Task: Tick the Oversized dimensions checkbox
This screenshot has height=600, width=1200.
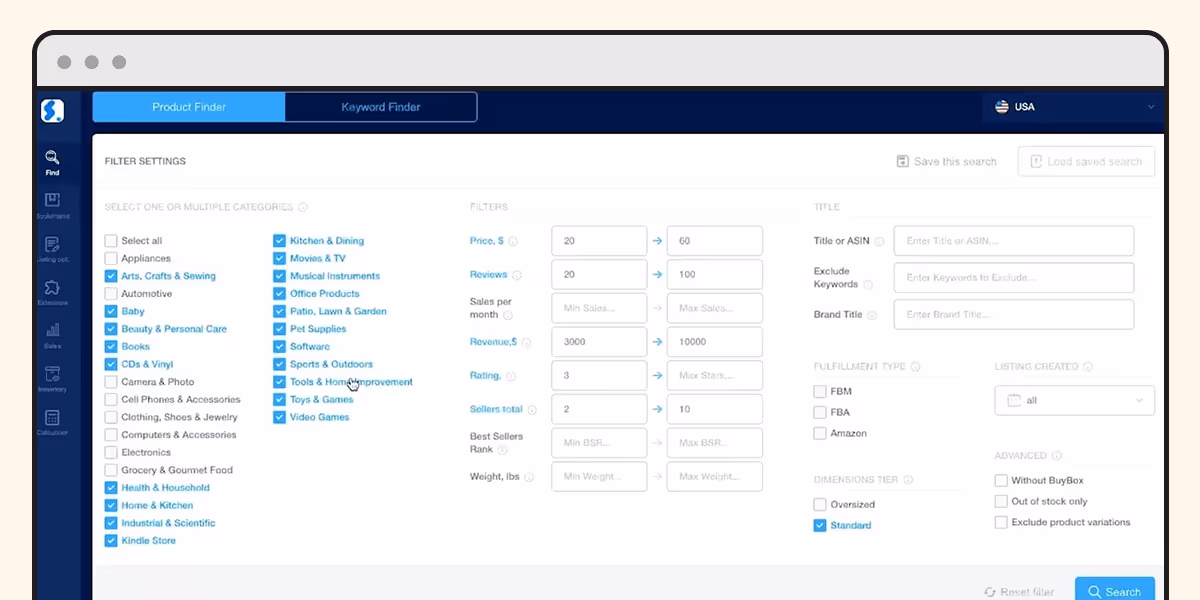Action: coord(820,505)
